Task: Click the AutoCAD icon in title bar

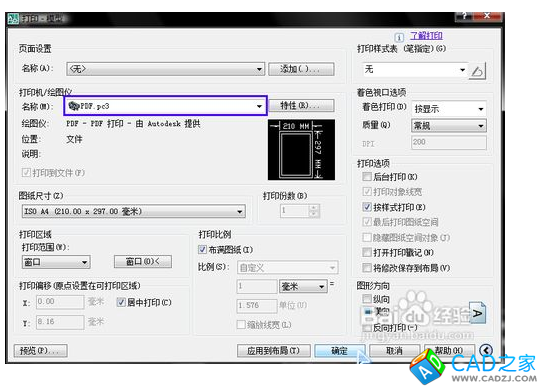Action: (13, 19)
